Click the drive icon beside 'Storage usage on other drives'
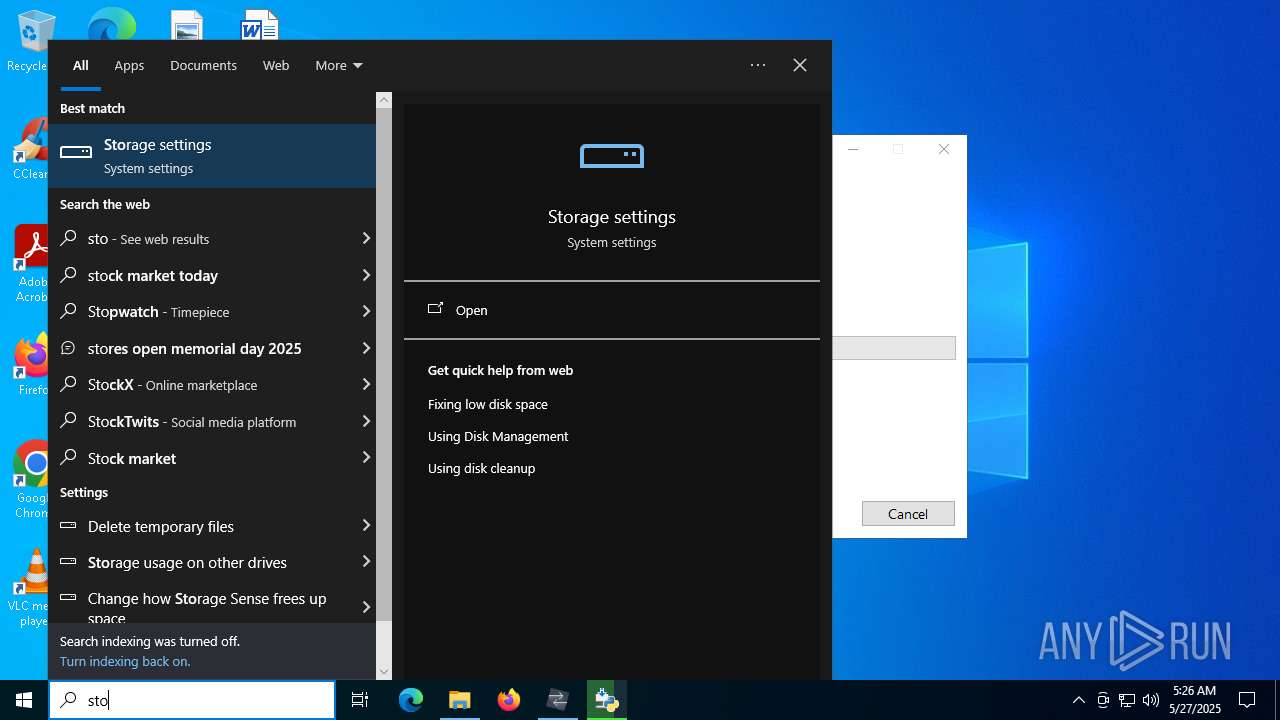This screenshot has height=720, width=1280. tap(69, 562)
